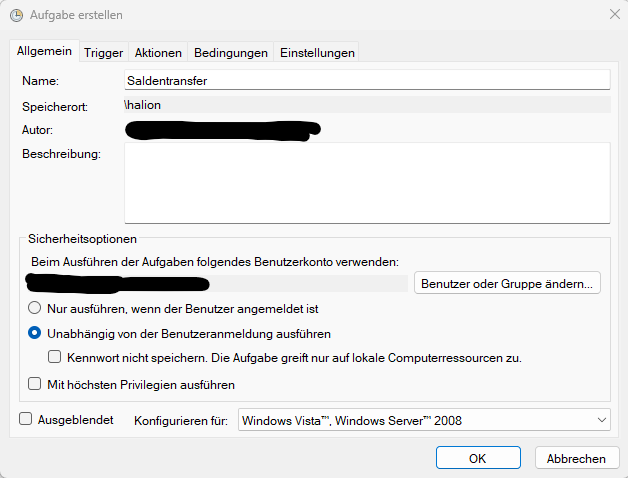Toggle the Ausgeblendet checkbox
The width and height of the screenshot is (628, 478).
click(27, 420)
